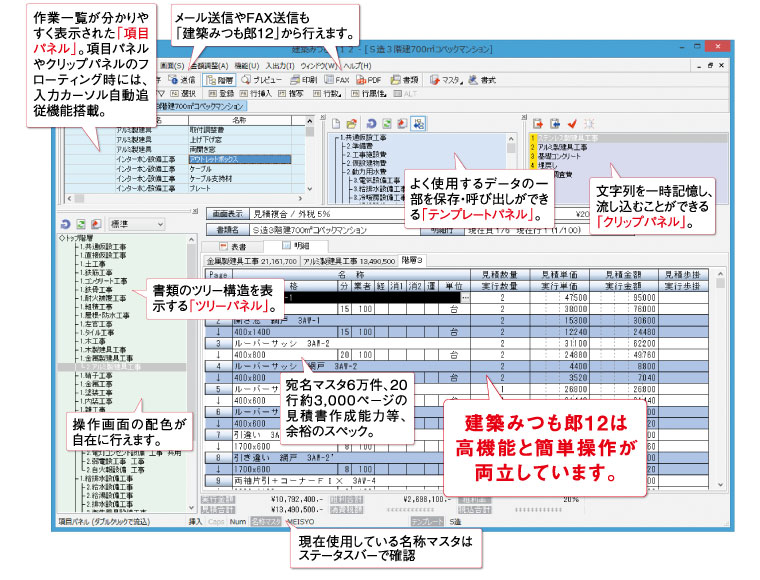Open the 行数 row count dropdown
This screenshot has width=760, height=580.
point(327,94)
